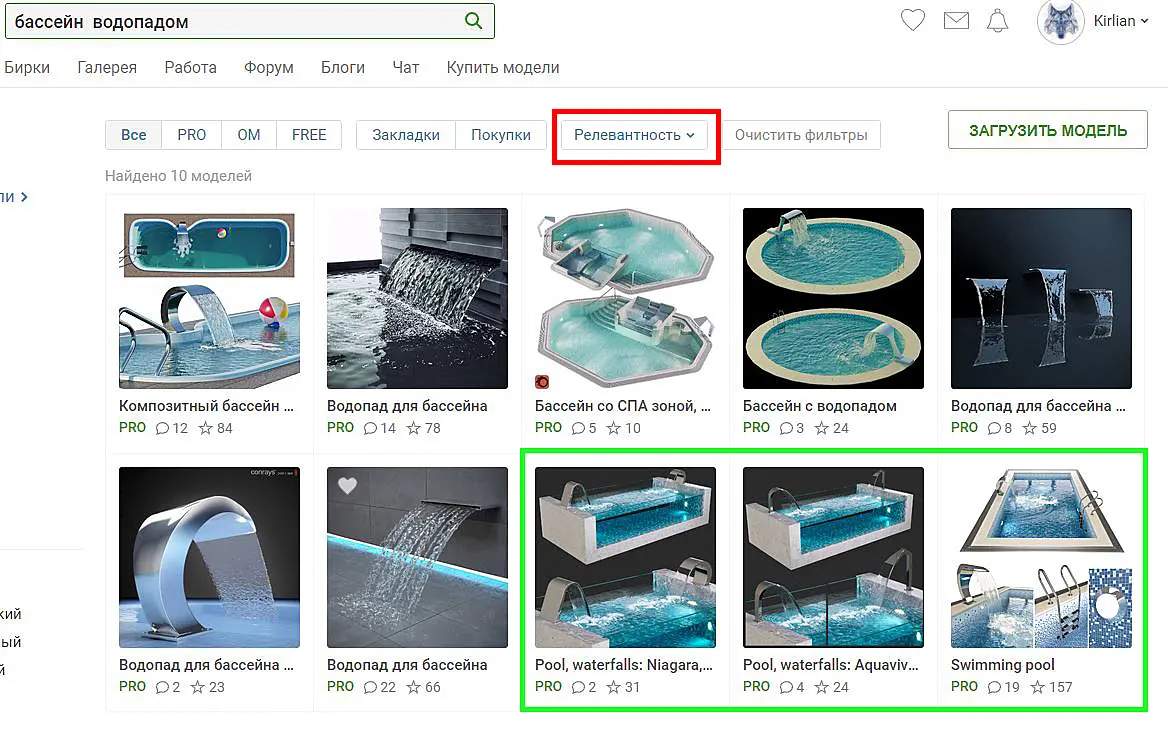Click the ЗАГРУЗИТЬ МОДЕЛЬ button
This screenshot has width=1168, height=743.
[x=1047, y=130]
